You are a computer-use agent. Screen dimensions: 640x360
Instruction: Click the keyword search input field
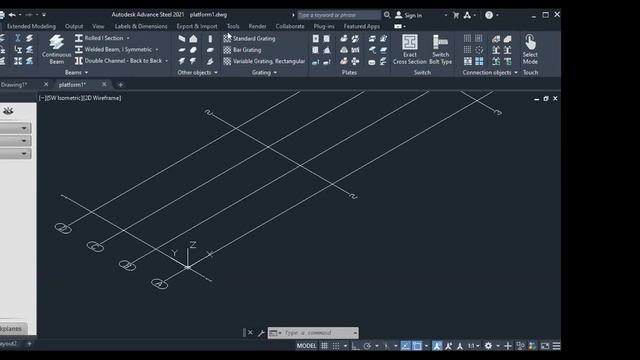[339, 15]
